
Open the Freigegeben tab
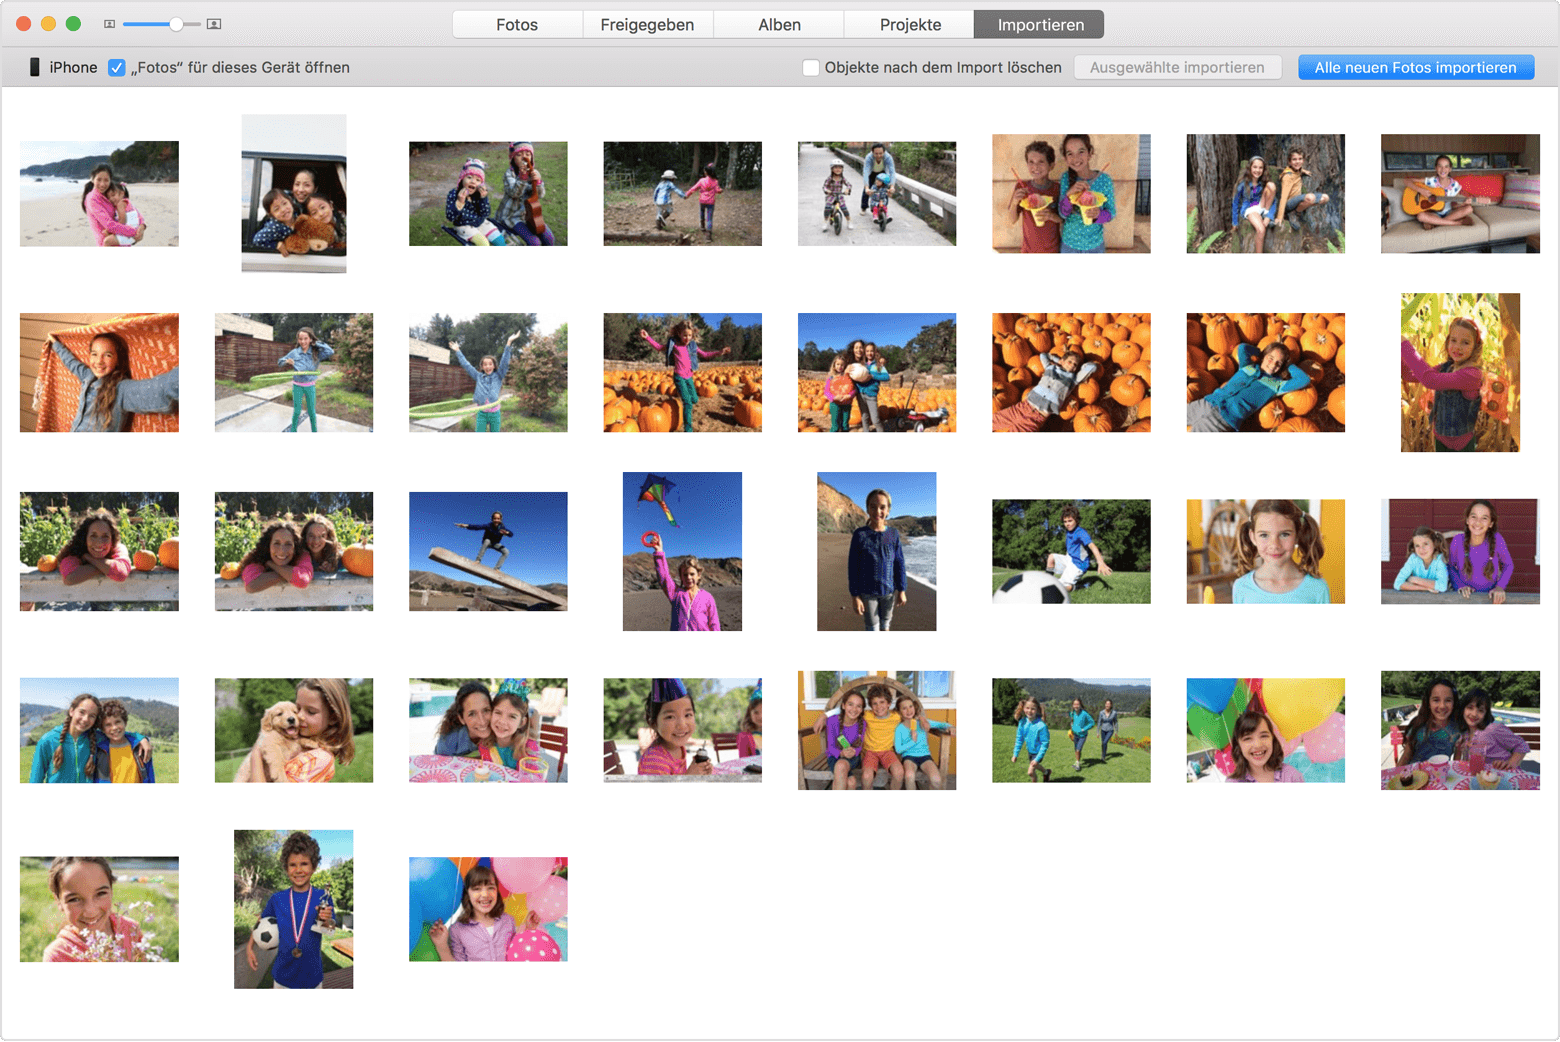coord(647,25)
